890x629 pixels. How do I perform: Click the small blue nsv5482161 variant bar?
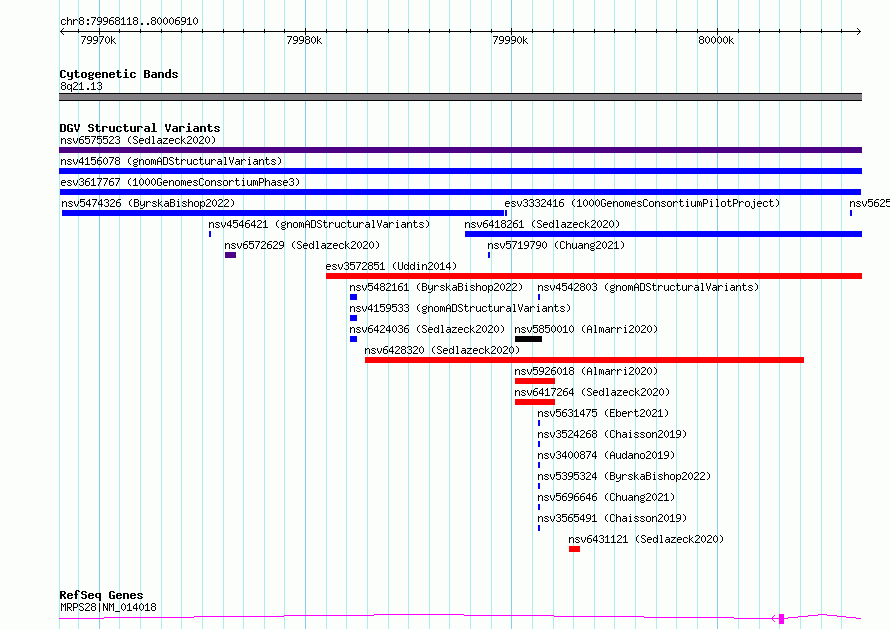tap(354, 297)
